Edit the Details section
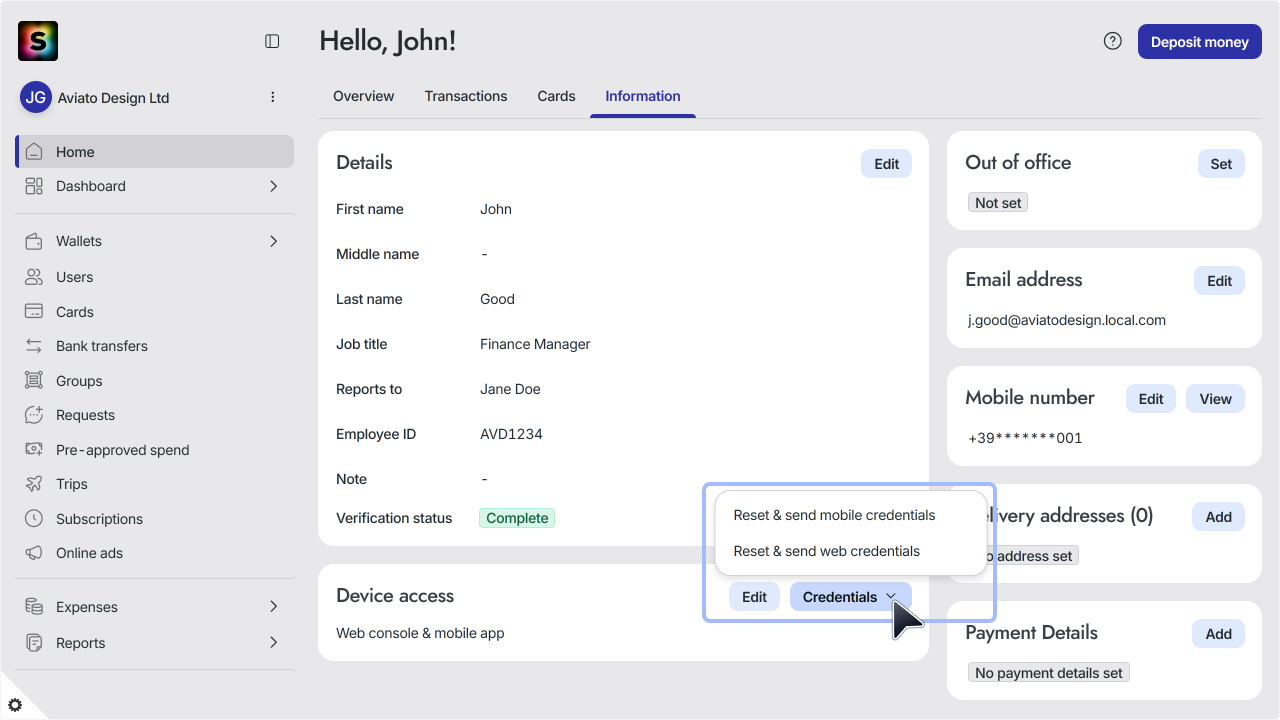 pyautogui.click(x=886, y=164)
